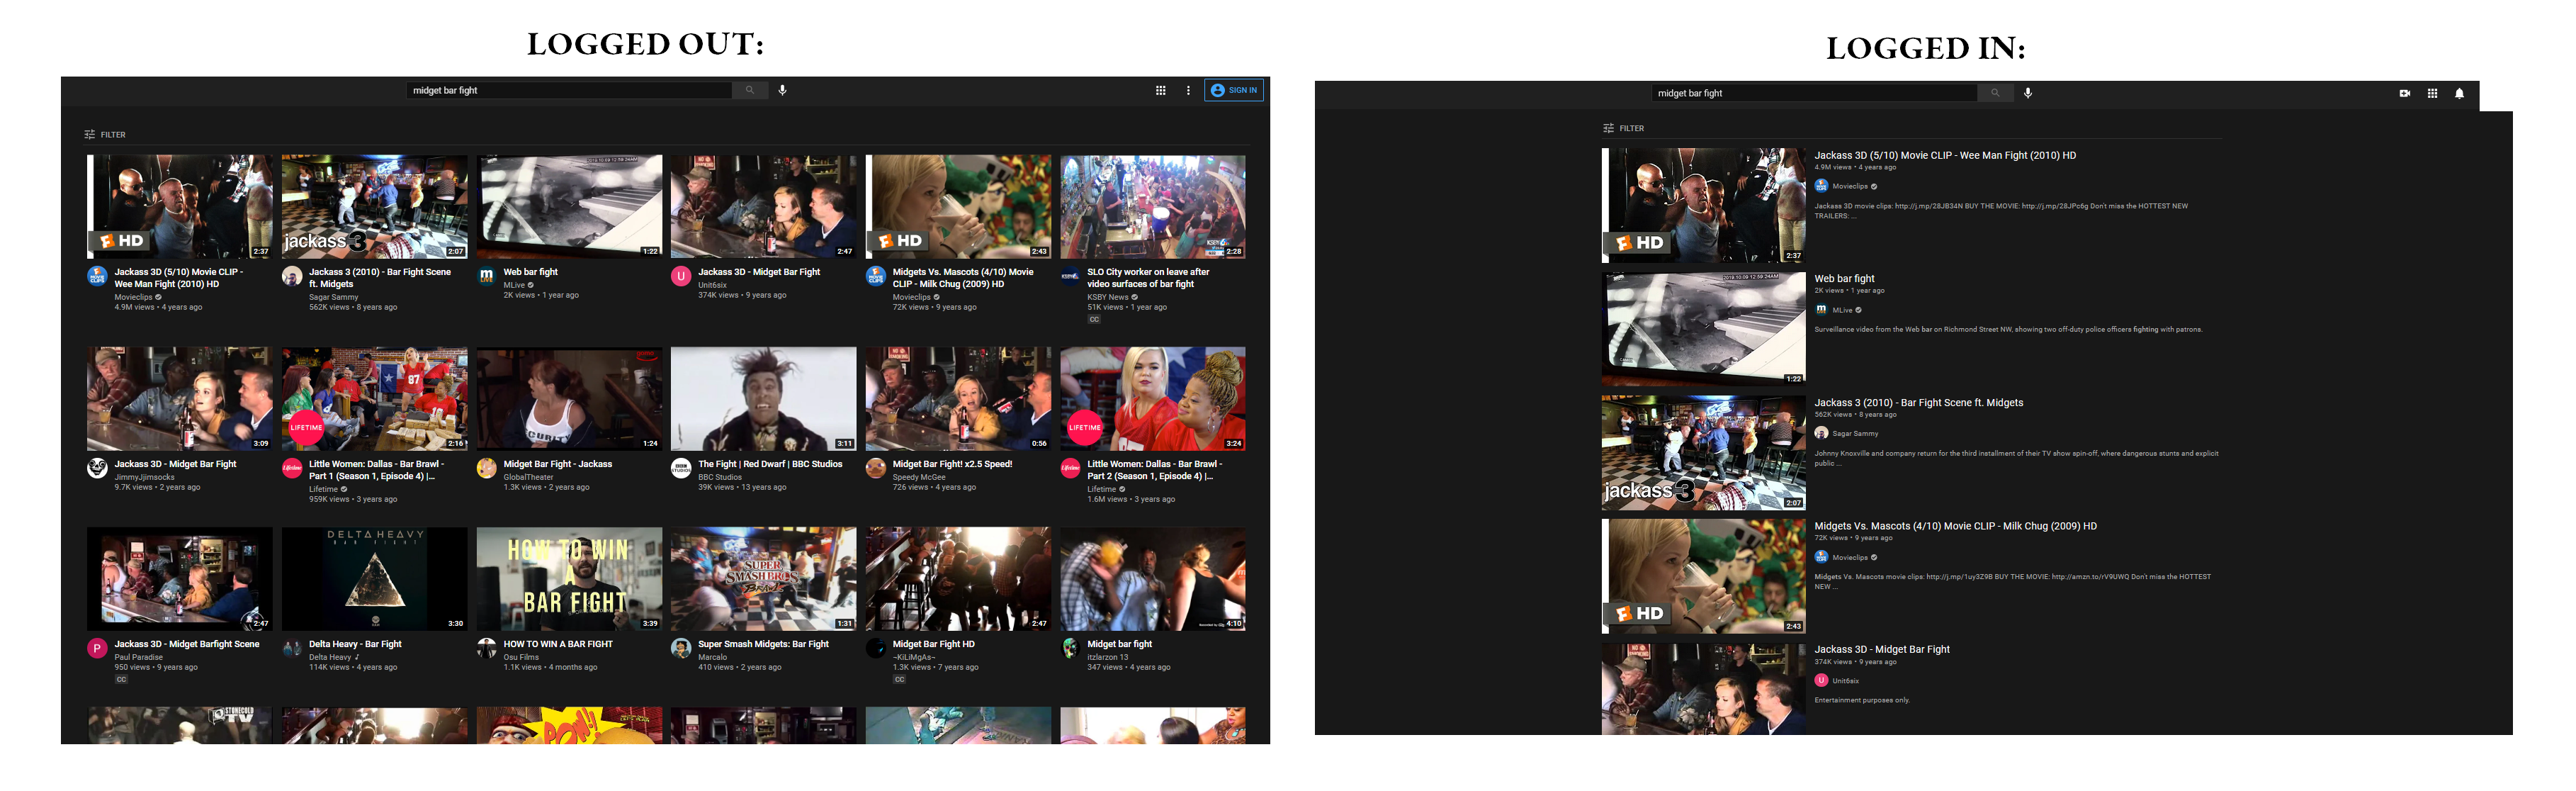2576x791 pixels.
Task: Click the search magnifier button in logged-out screenshot
Action: 749,90
